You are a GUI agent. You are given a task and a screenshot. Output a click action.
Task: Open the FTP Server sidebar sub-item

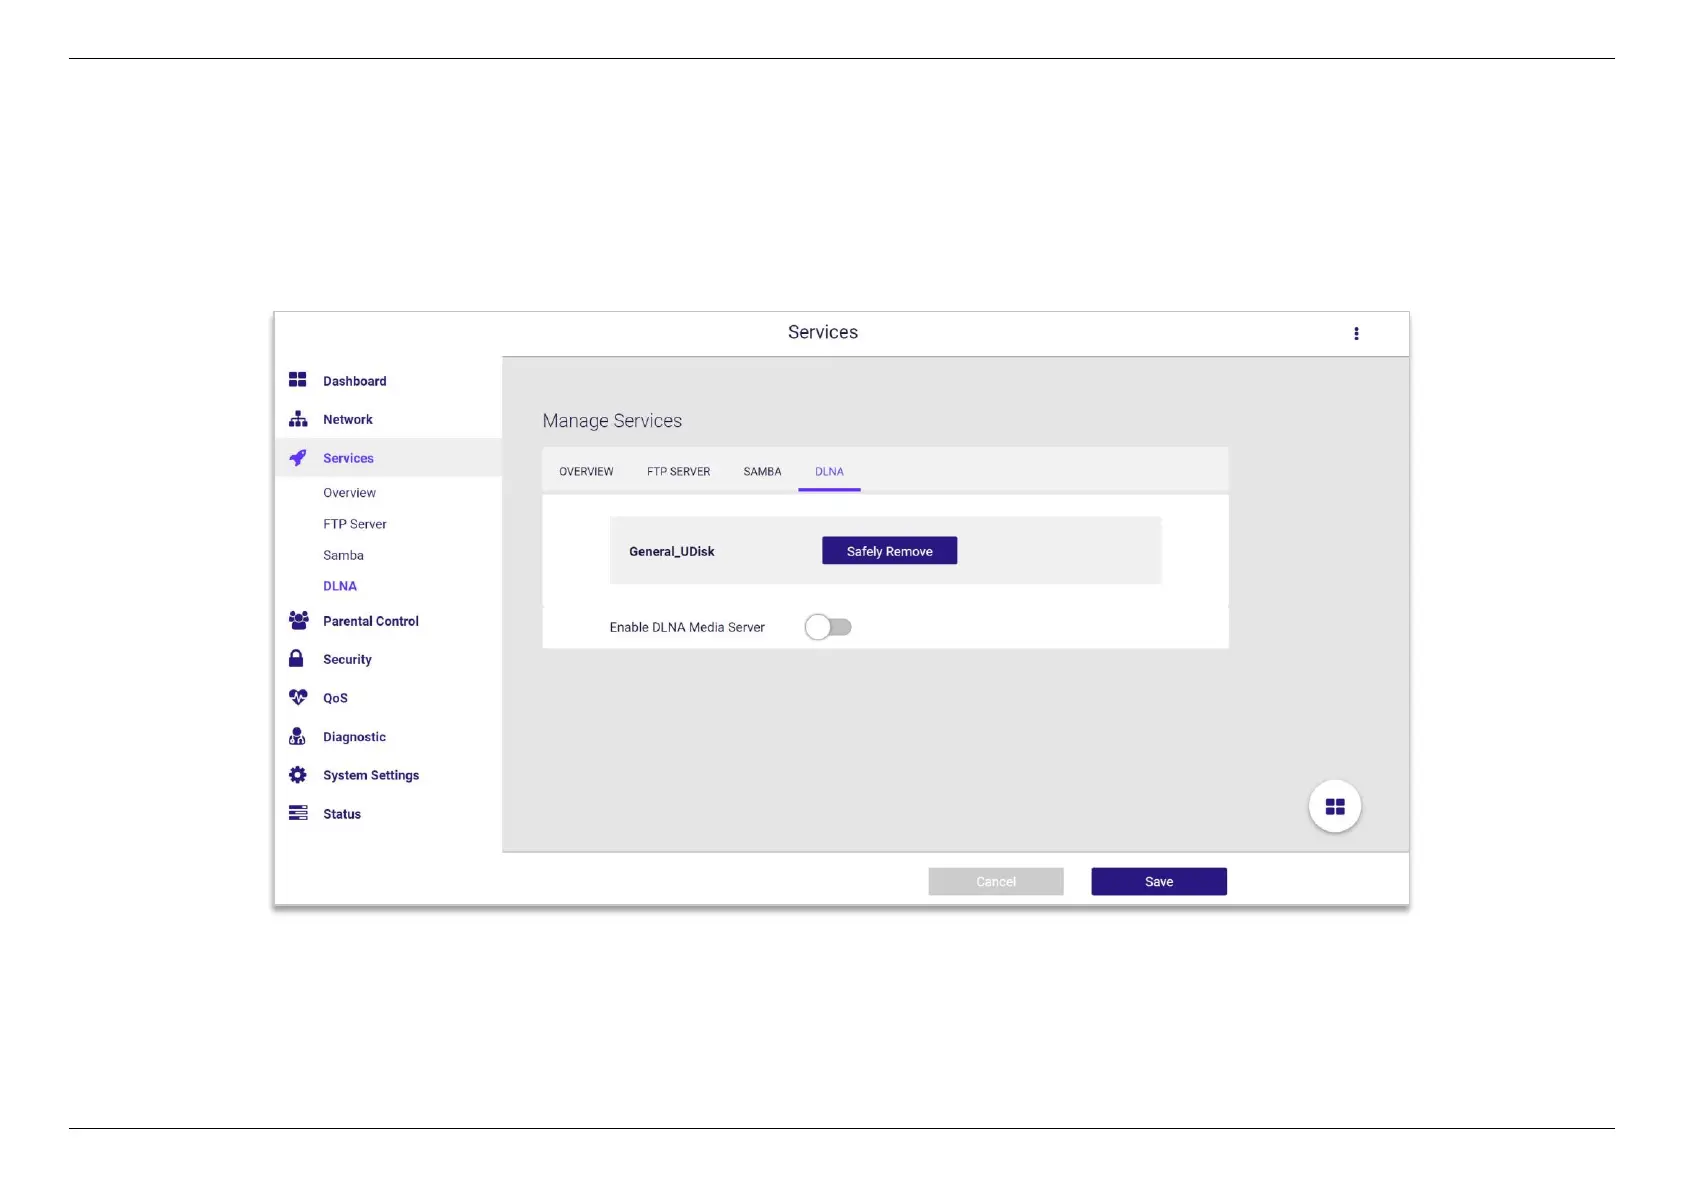[354, 524]
